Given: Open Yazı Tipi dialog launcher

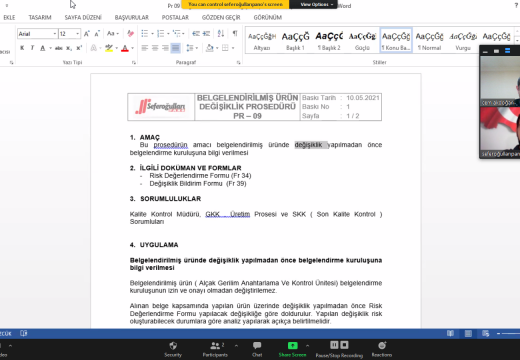Looking at the screenshot, I should 134,62.
